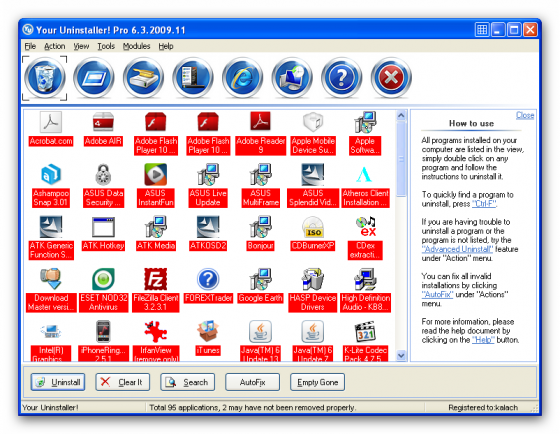
Task: Follow the Advanced Uninstall link
Action: pyautogui.click(x=458, y=249)
